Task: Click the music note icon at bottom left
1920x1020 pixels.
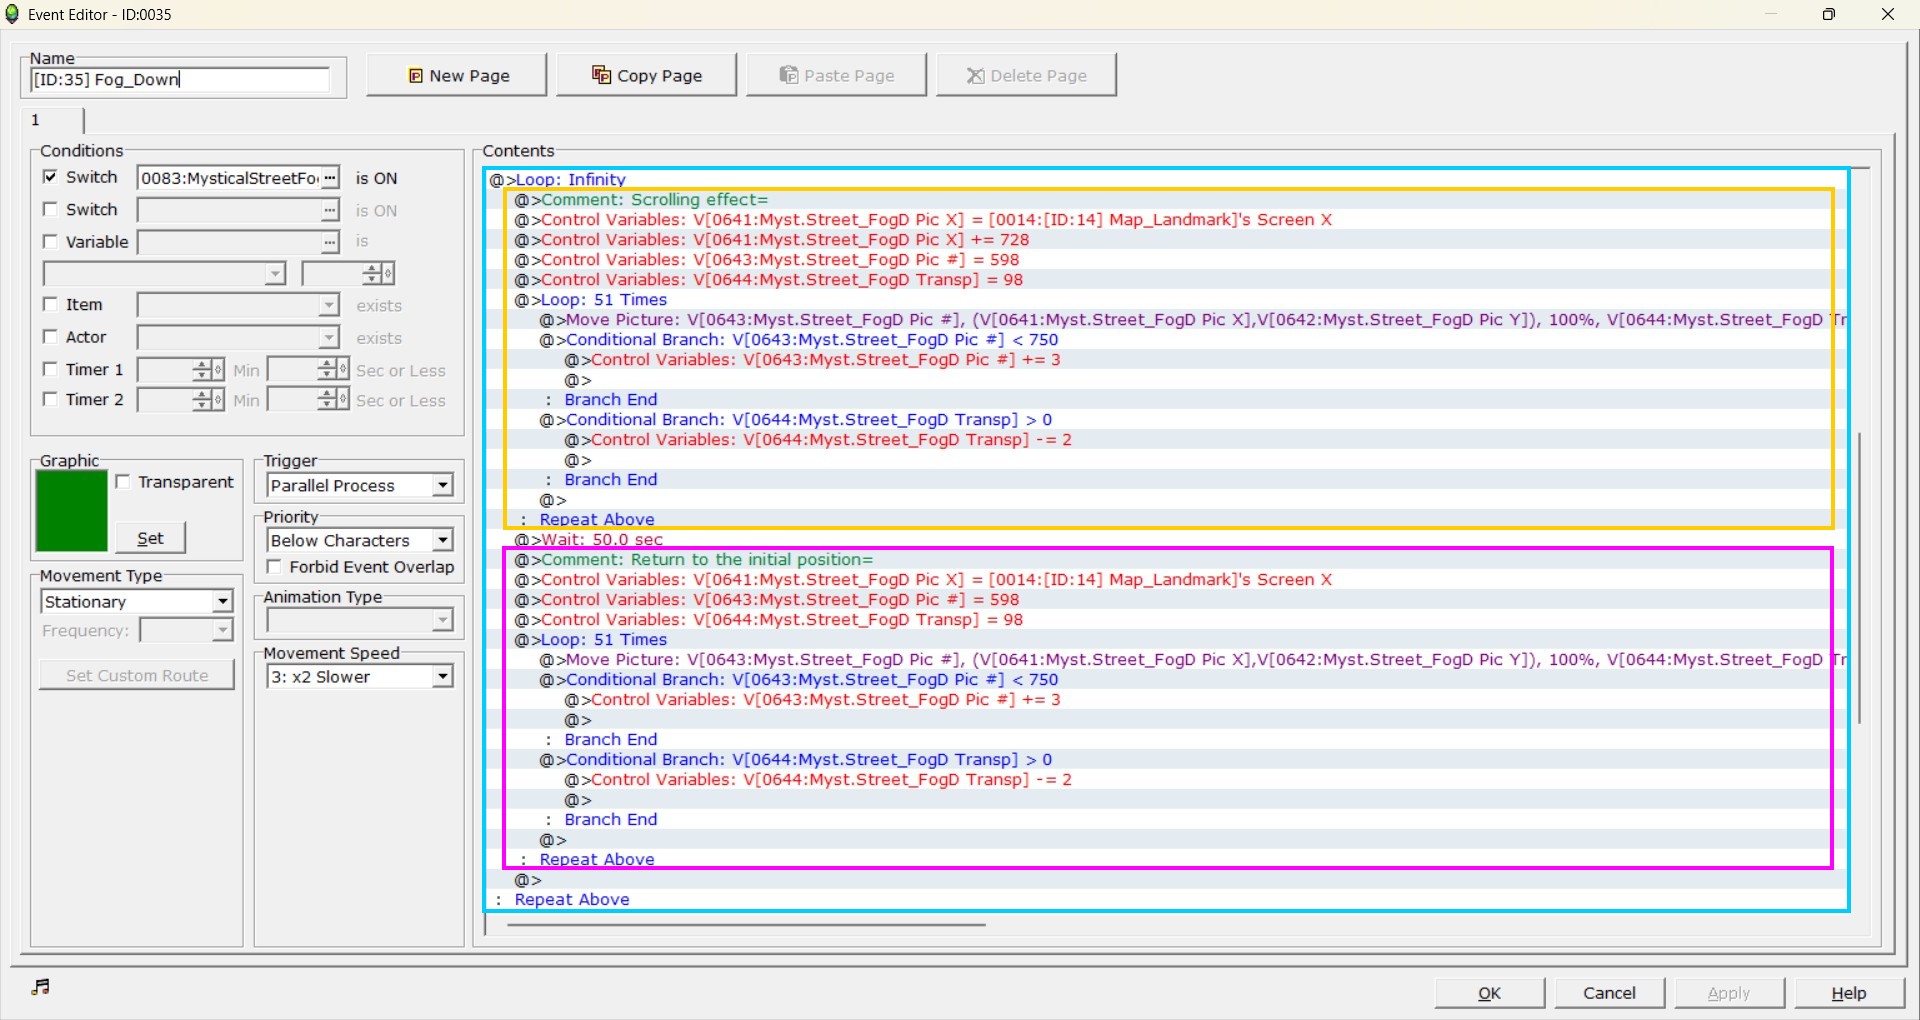Action: pos(40,987)
